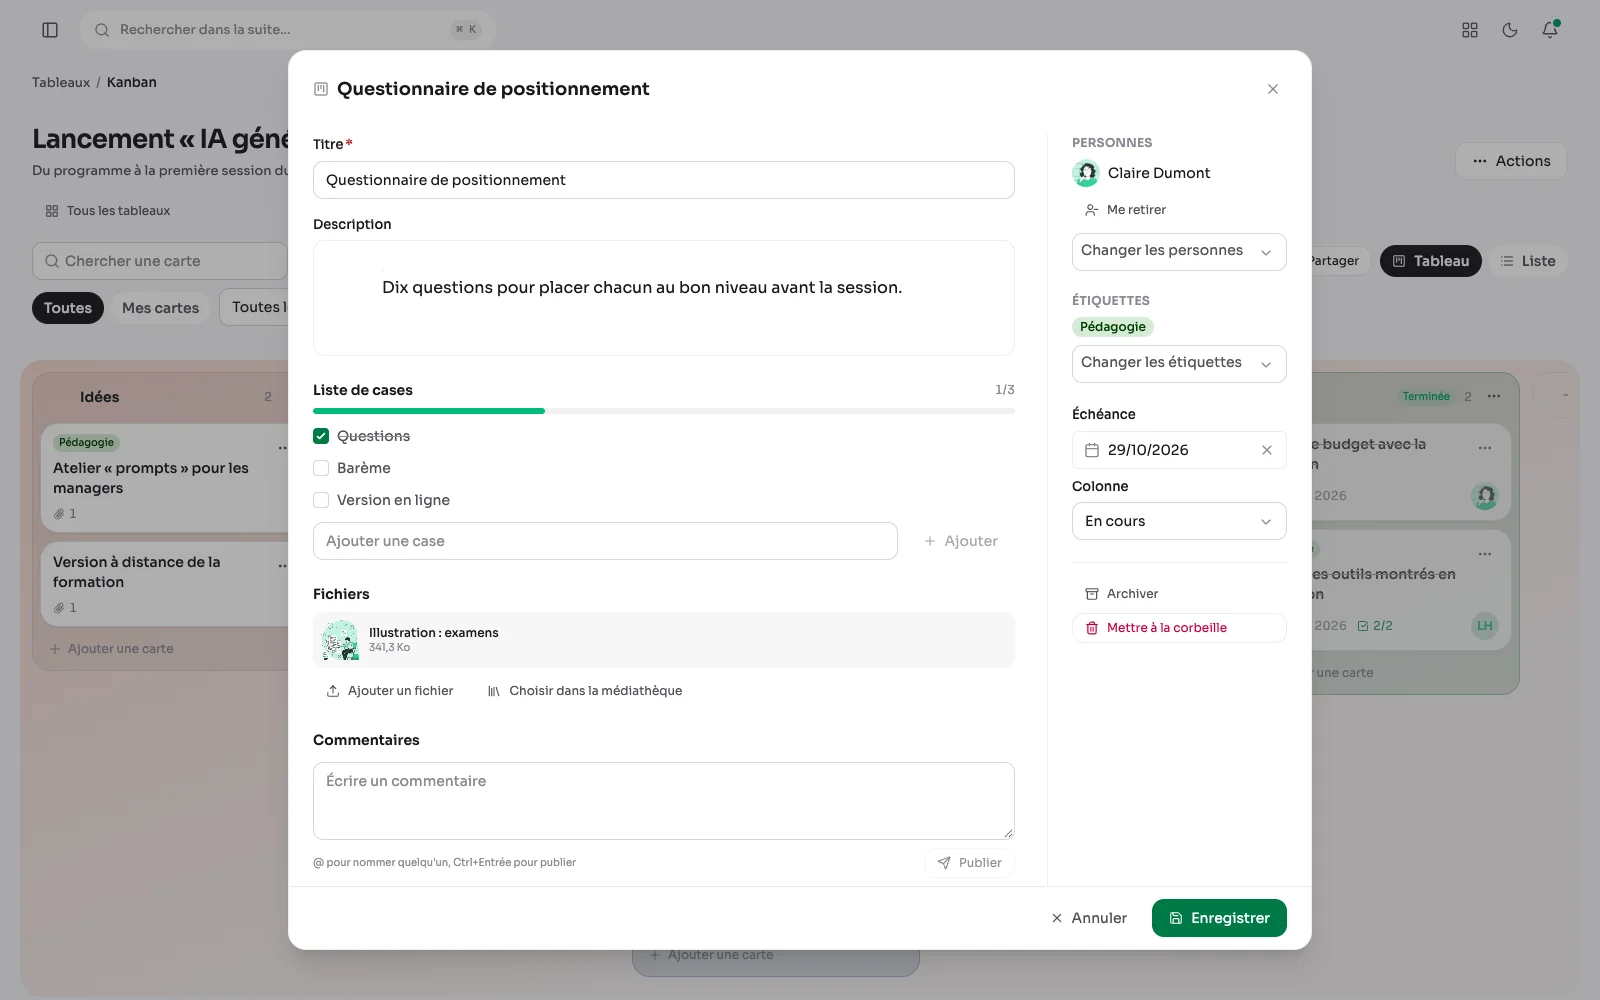Switch to the Liste view
This screenshot has width=1600, height=1000.
1527,261
